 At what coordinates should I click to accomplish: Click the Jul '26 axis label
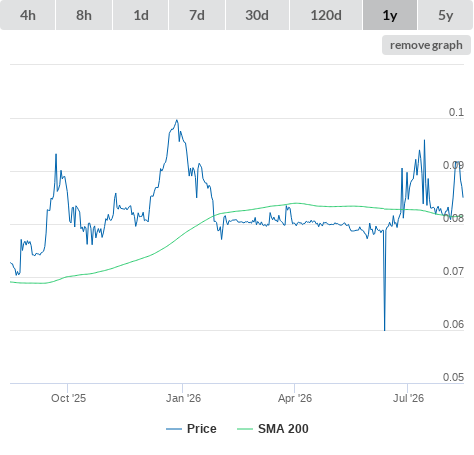[408, 398]
